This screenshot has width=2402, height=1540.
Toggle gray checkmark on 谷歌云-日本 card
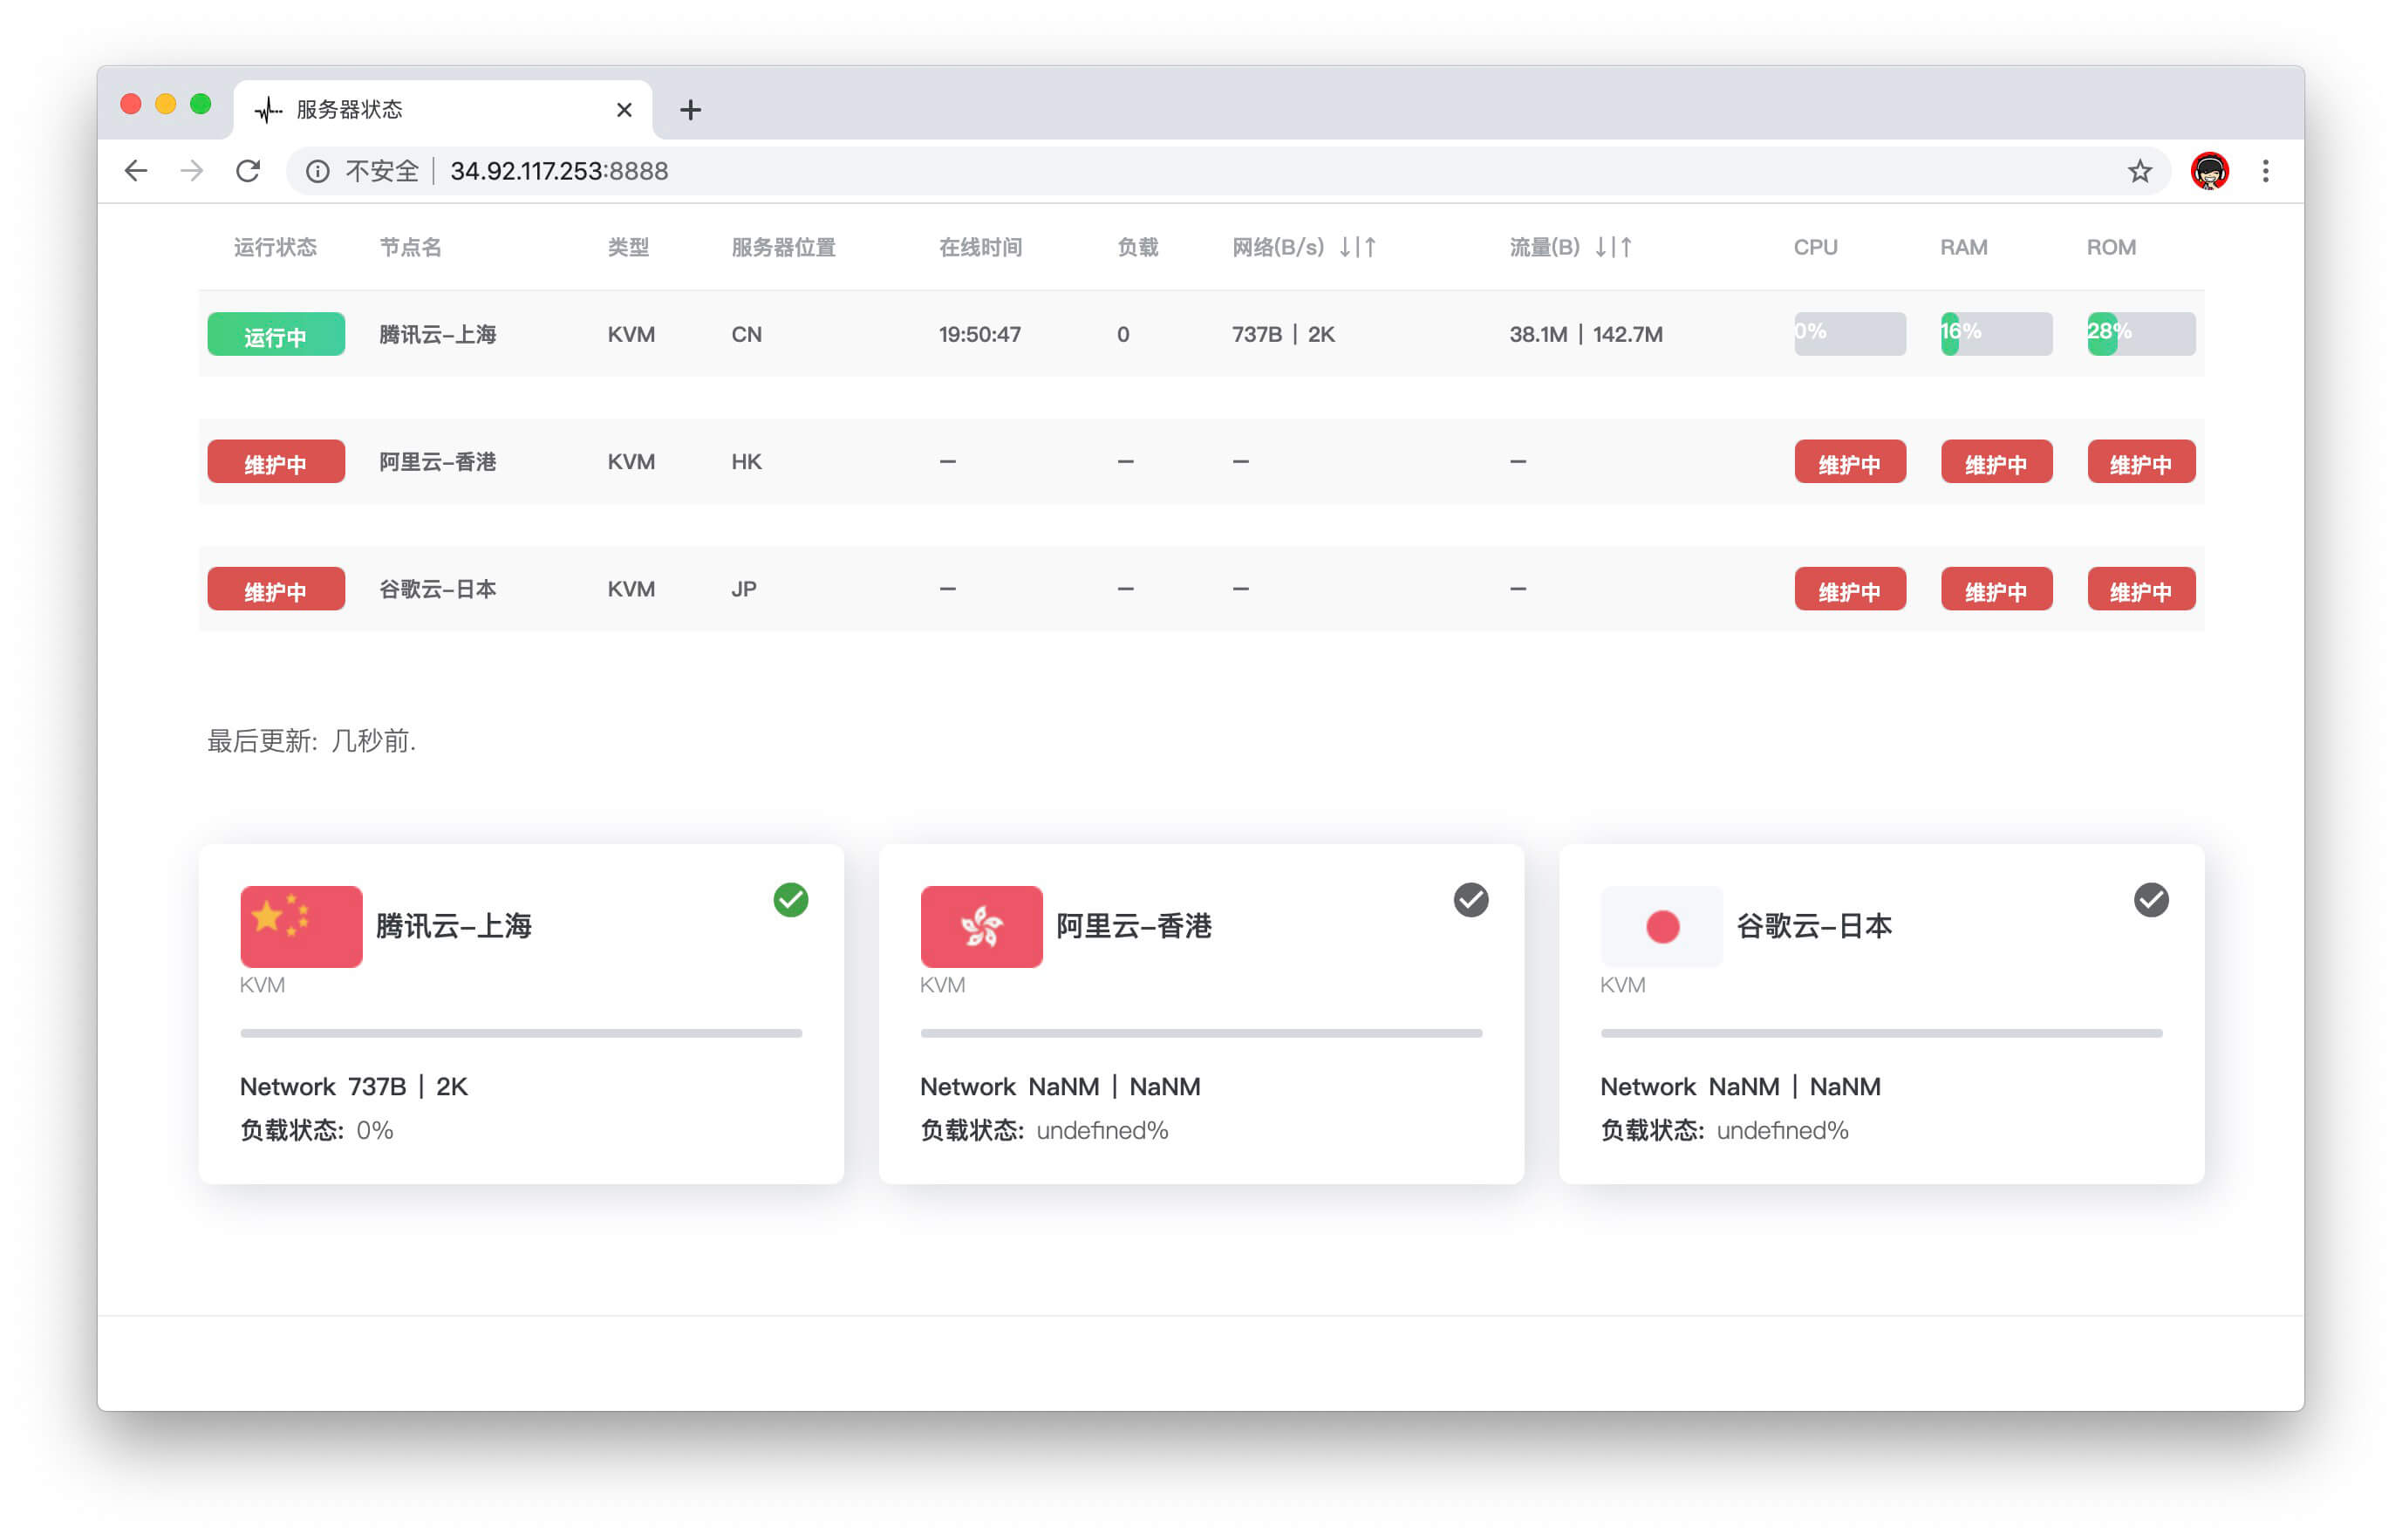2150,900
